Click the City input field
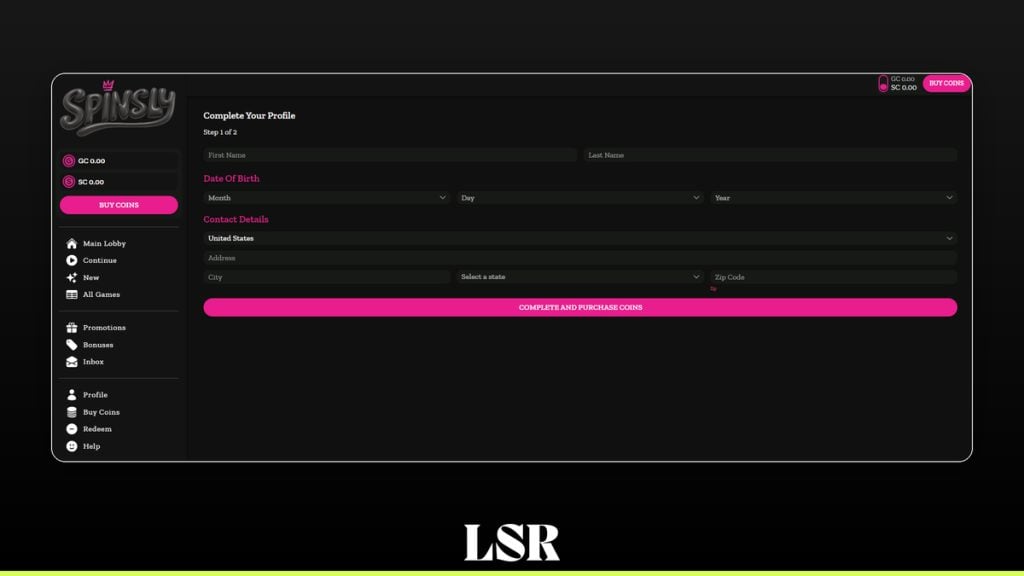 pyautogui.click(x=327, y=277)
